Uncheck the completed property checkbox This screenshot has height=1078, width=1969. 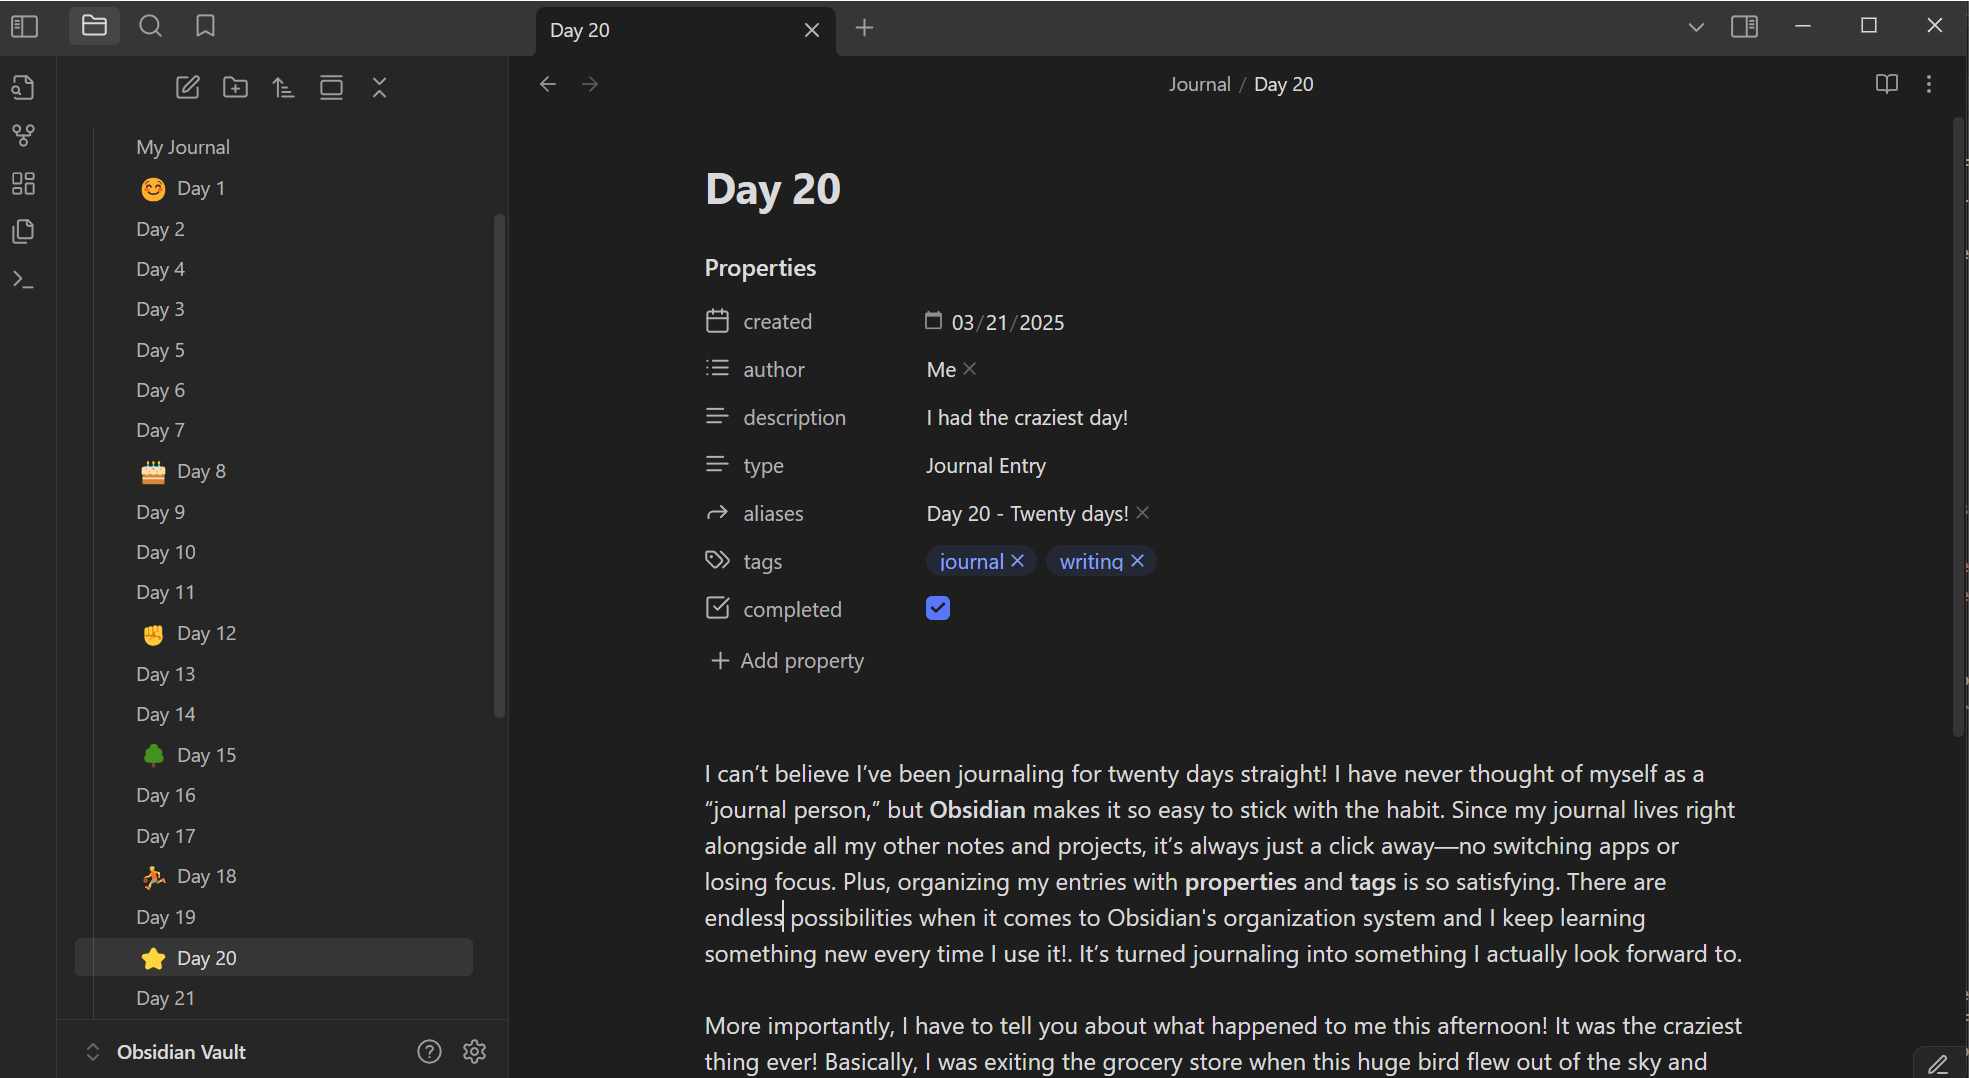click(938, 608)
